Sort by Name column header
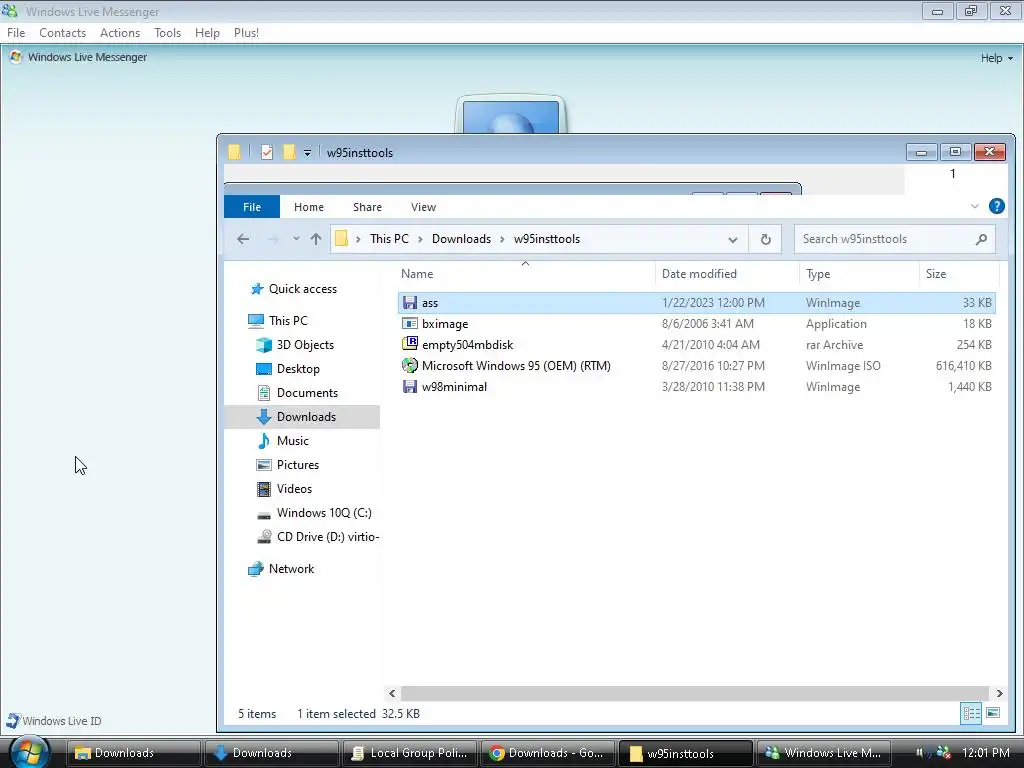Screen dimensions: 1024x768 point(526,274)
